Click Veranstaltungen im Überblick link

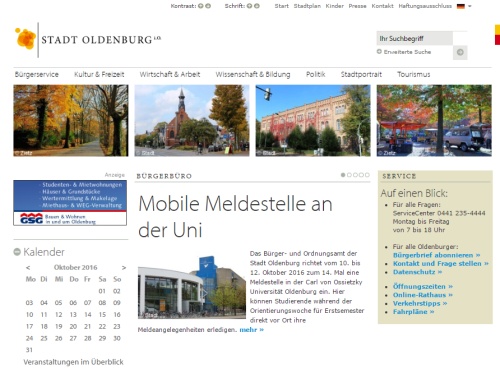[x=73, y=362]
